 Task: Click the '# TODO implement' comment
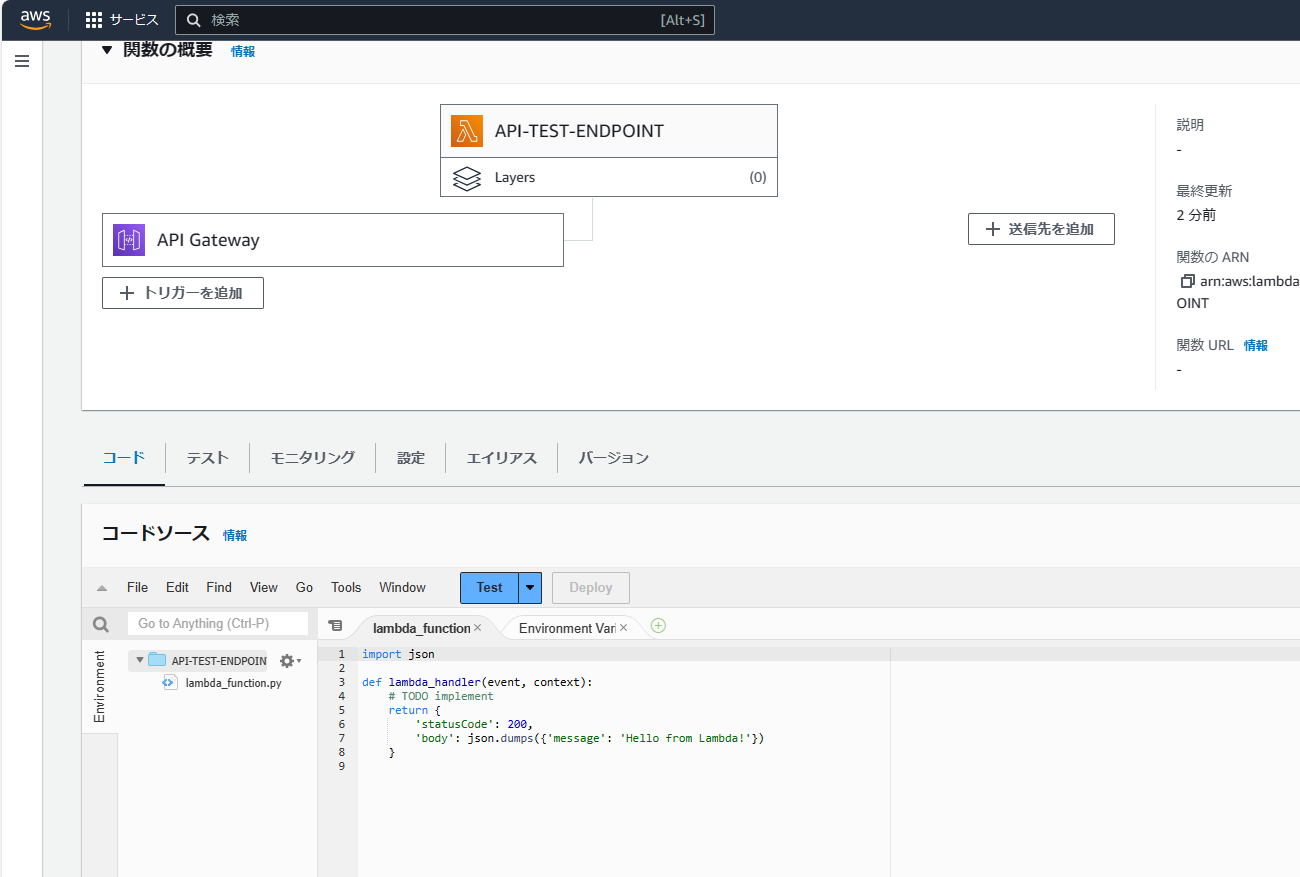coord(441,696)
